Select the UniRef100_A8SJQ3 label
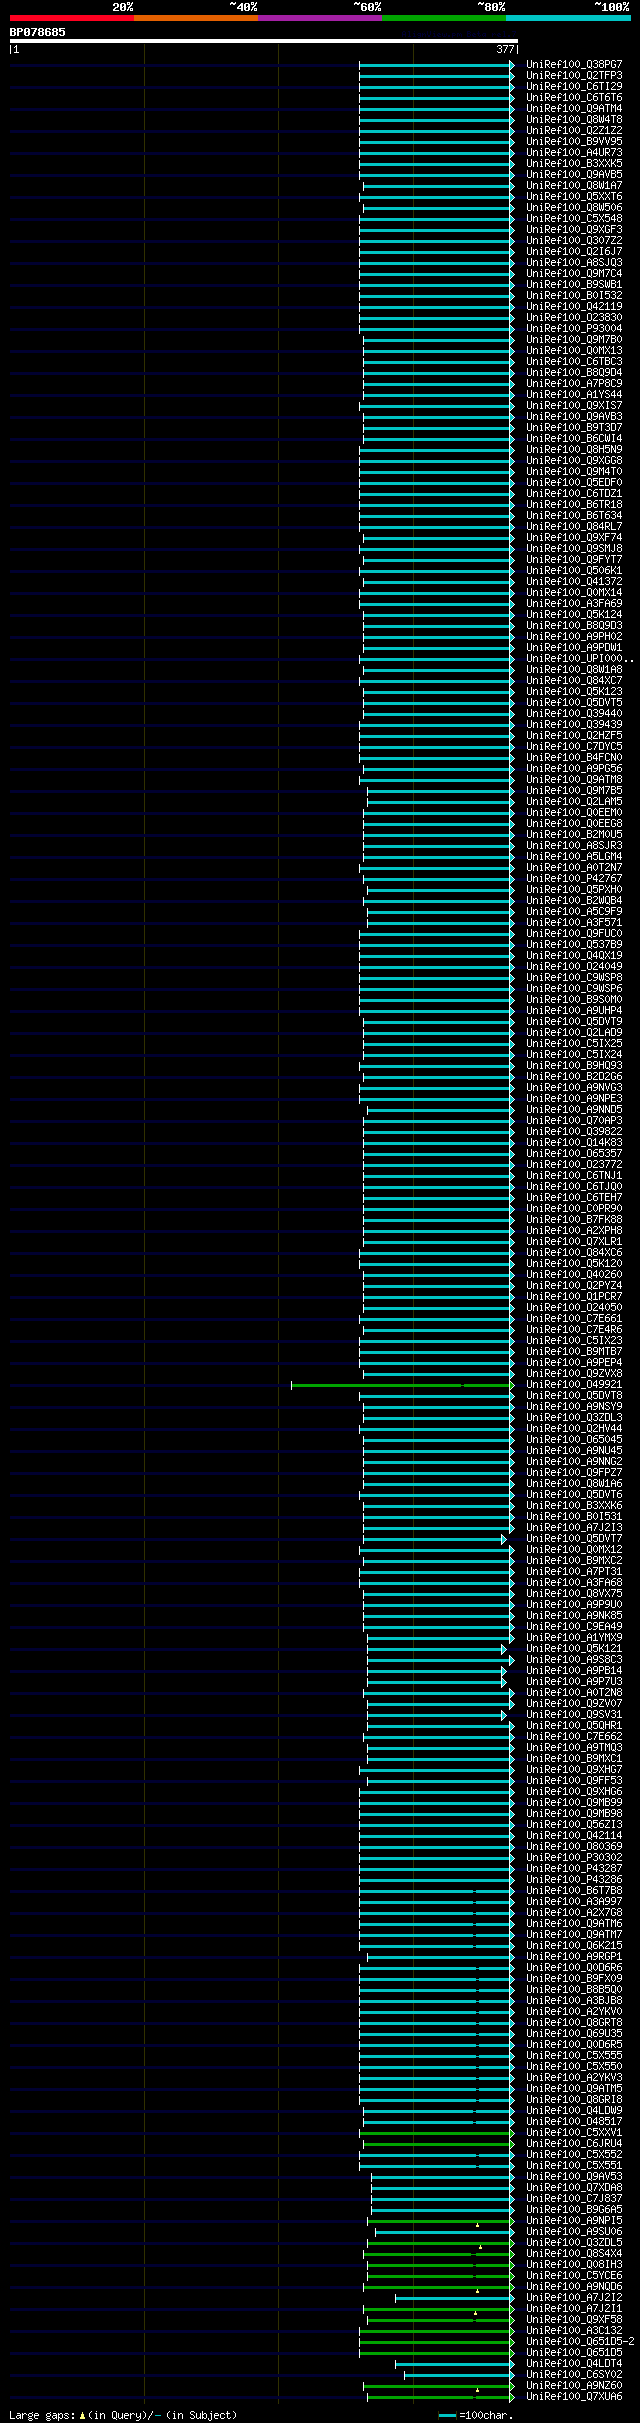This screenshot has height=2423, width=640. [574, 263]
